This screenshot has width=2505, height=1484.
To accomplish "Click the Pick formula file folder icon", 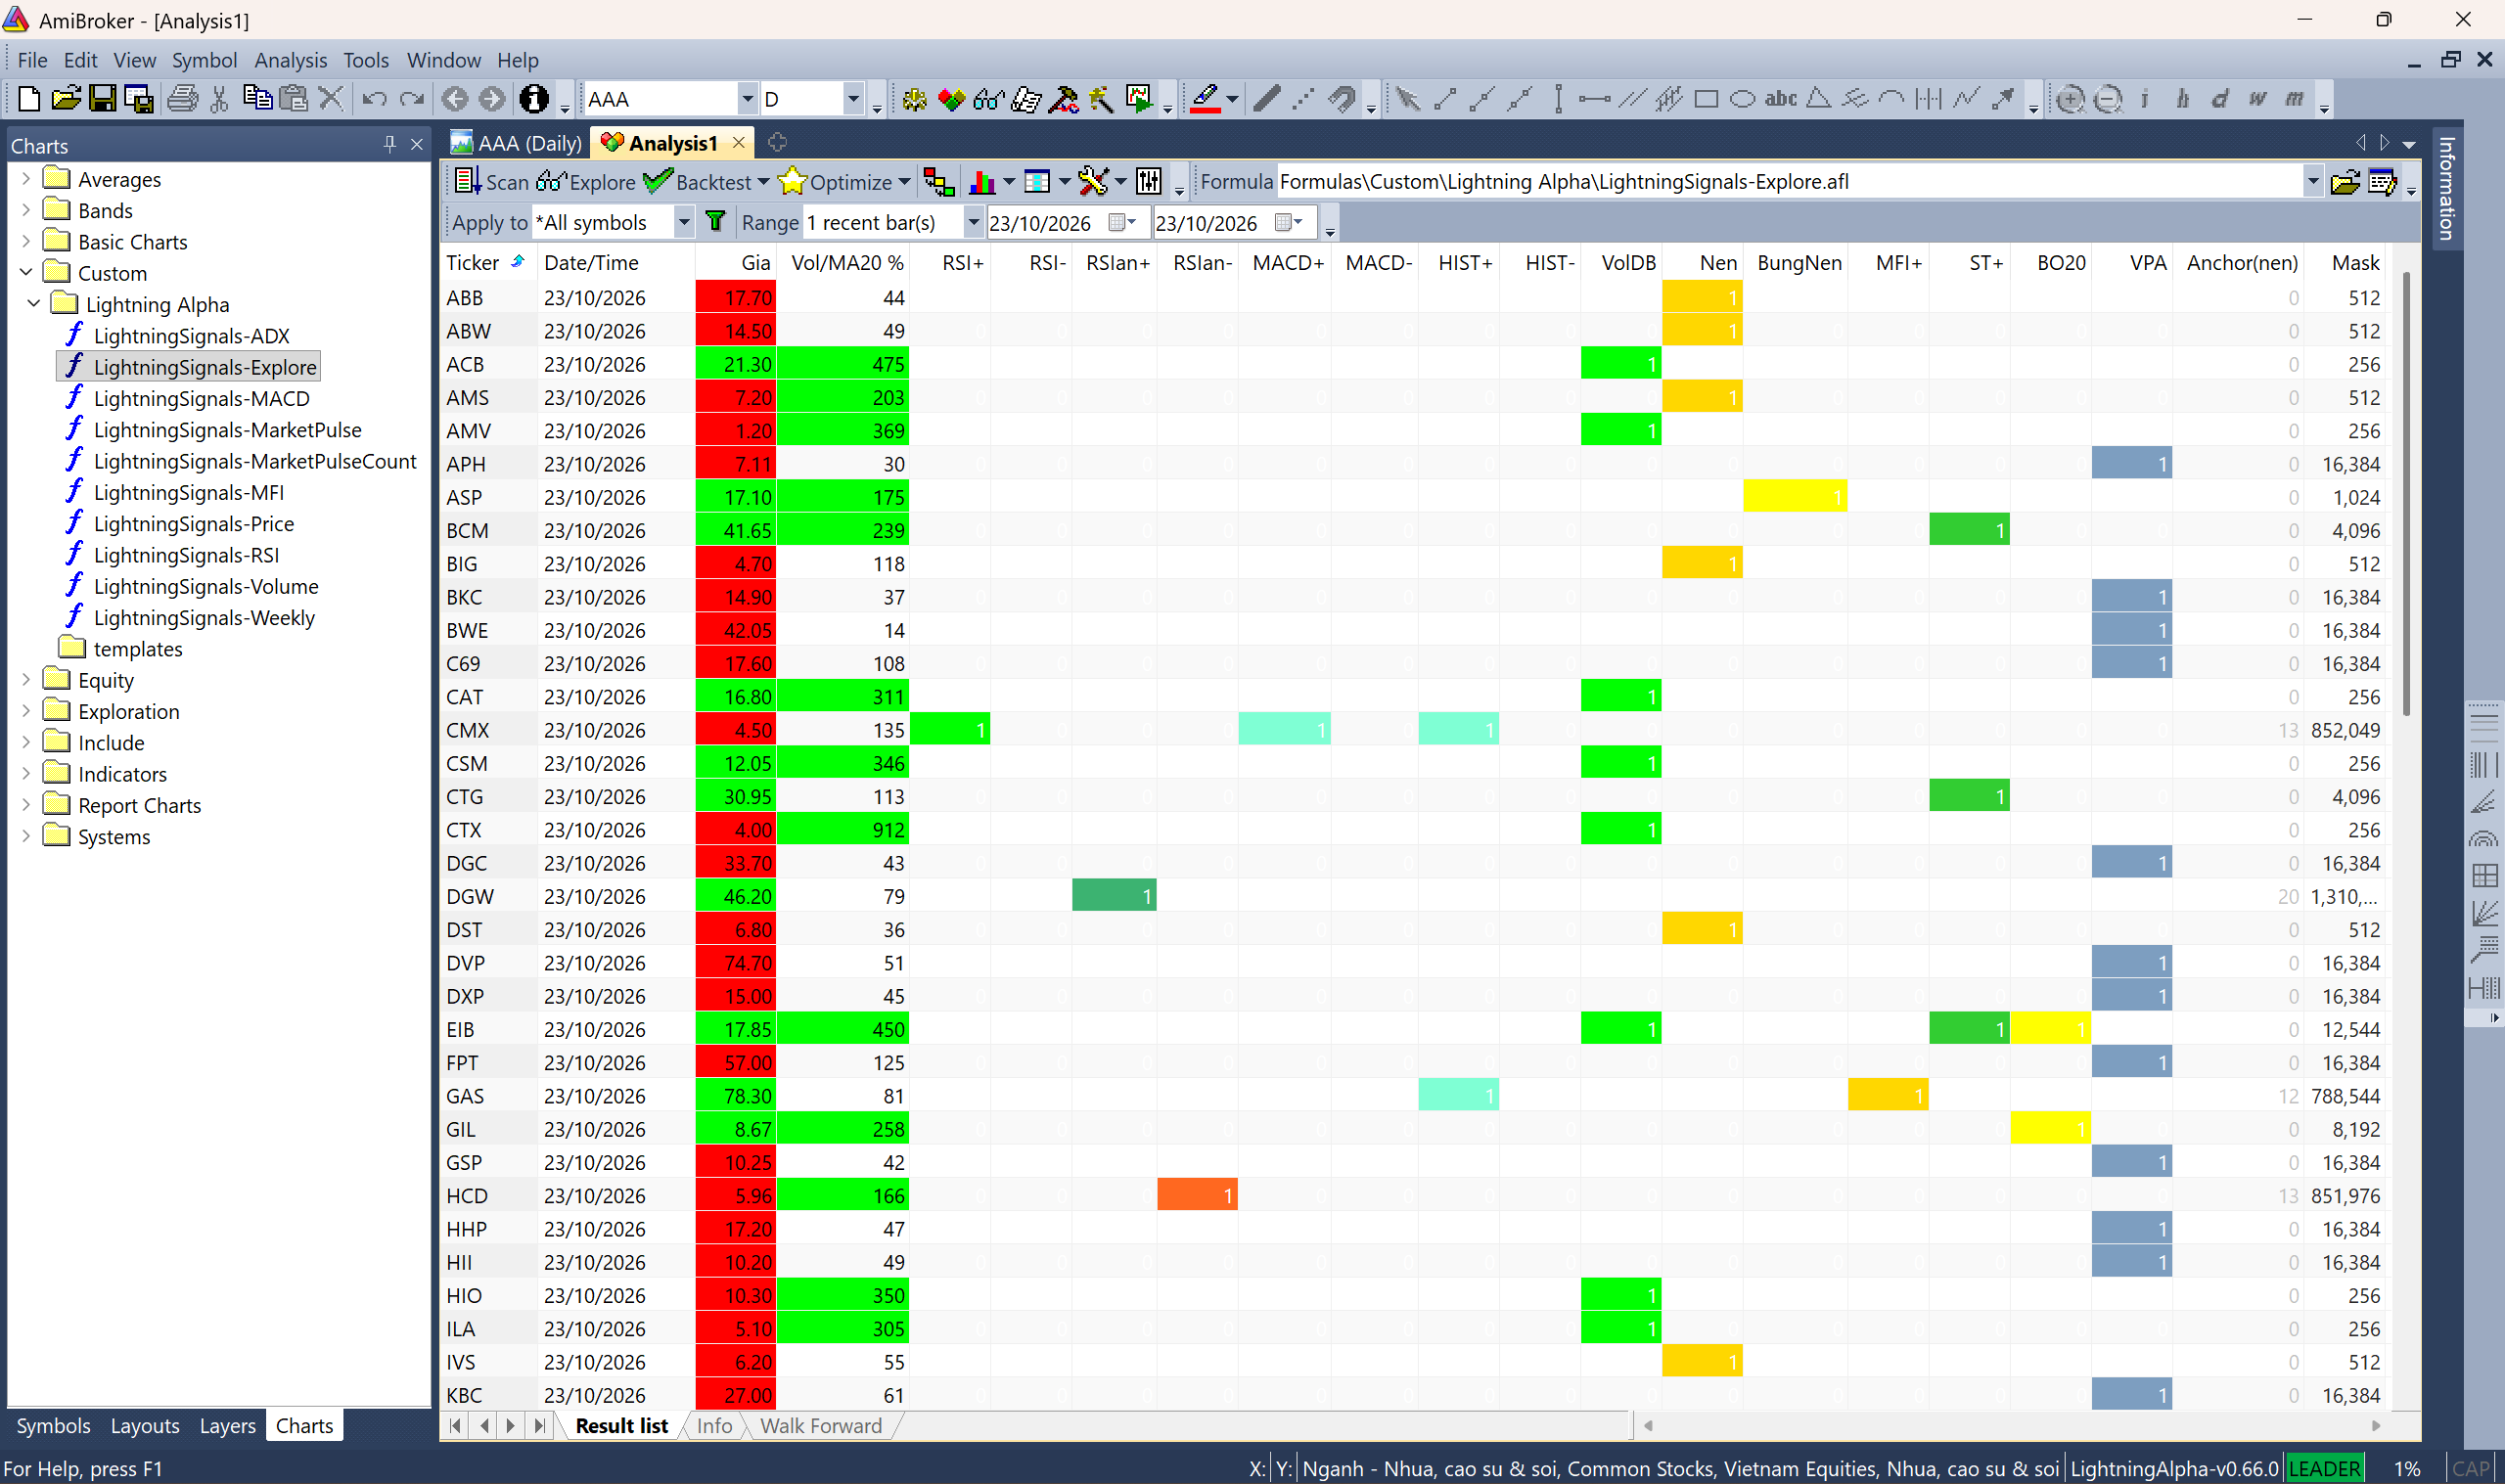I will (2344, 182).
